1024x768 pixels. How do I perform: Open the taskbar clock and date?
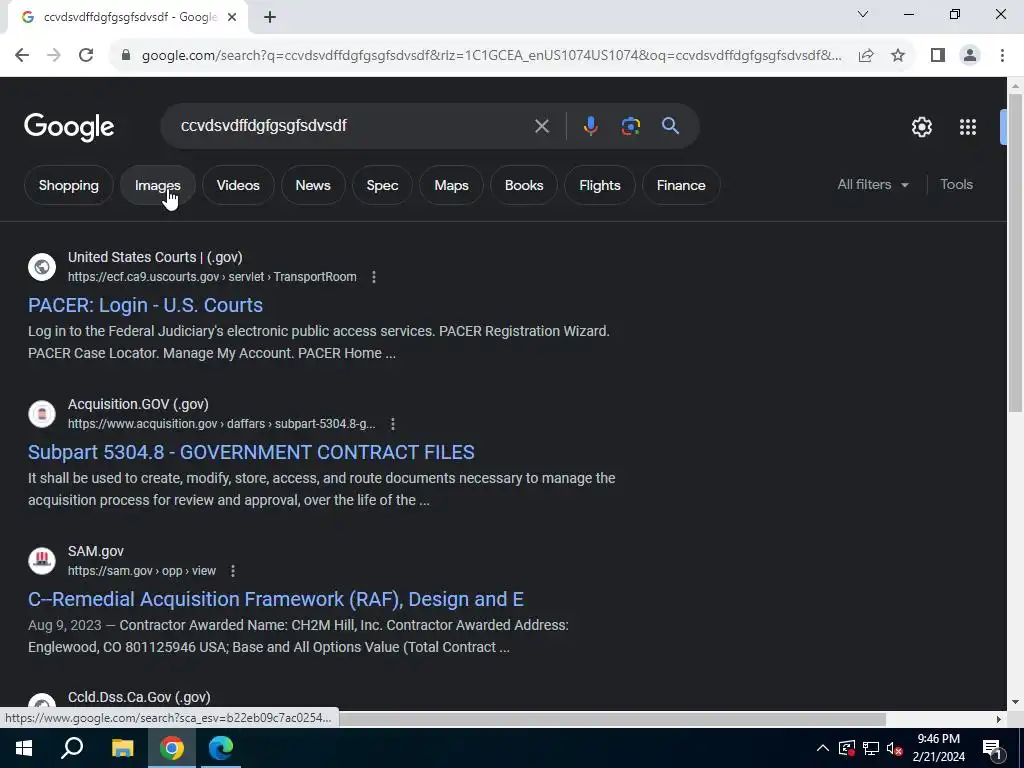tap(938, 748)
